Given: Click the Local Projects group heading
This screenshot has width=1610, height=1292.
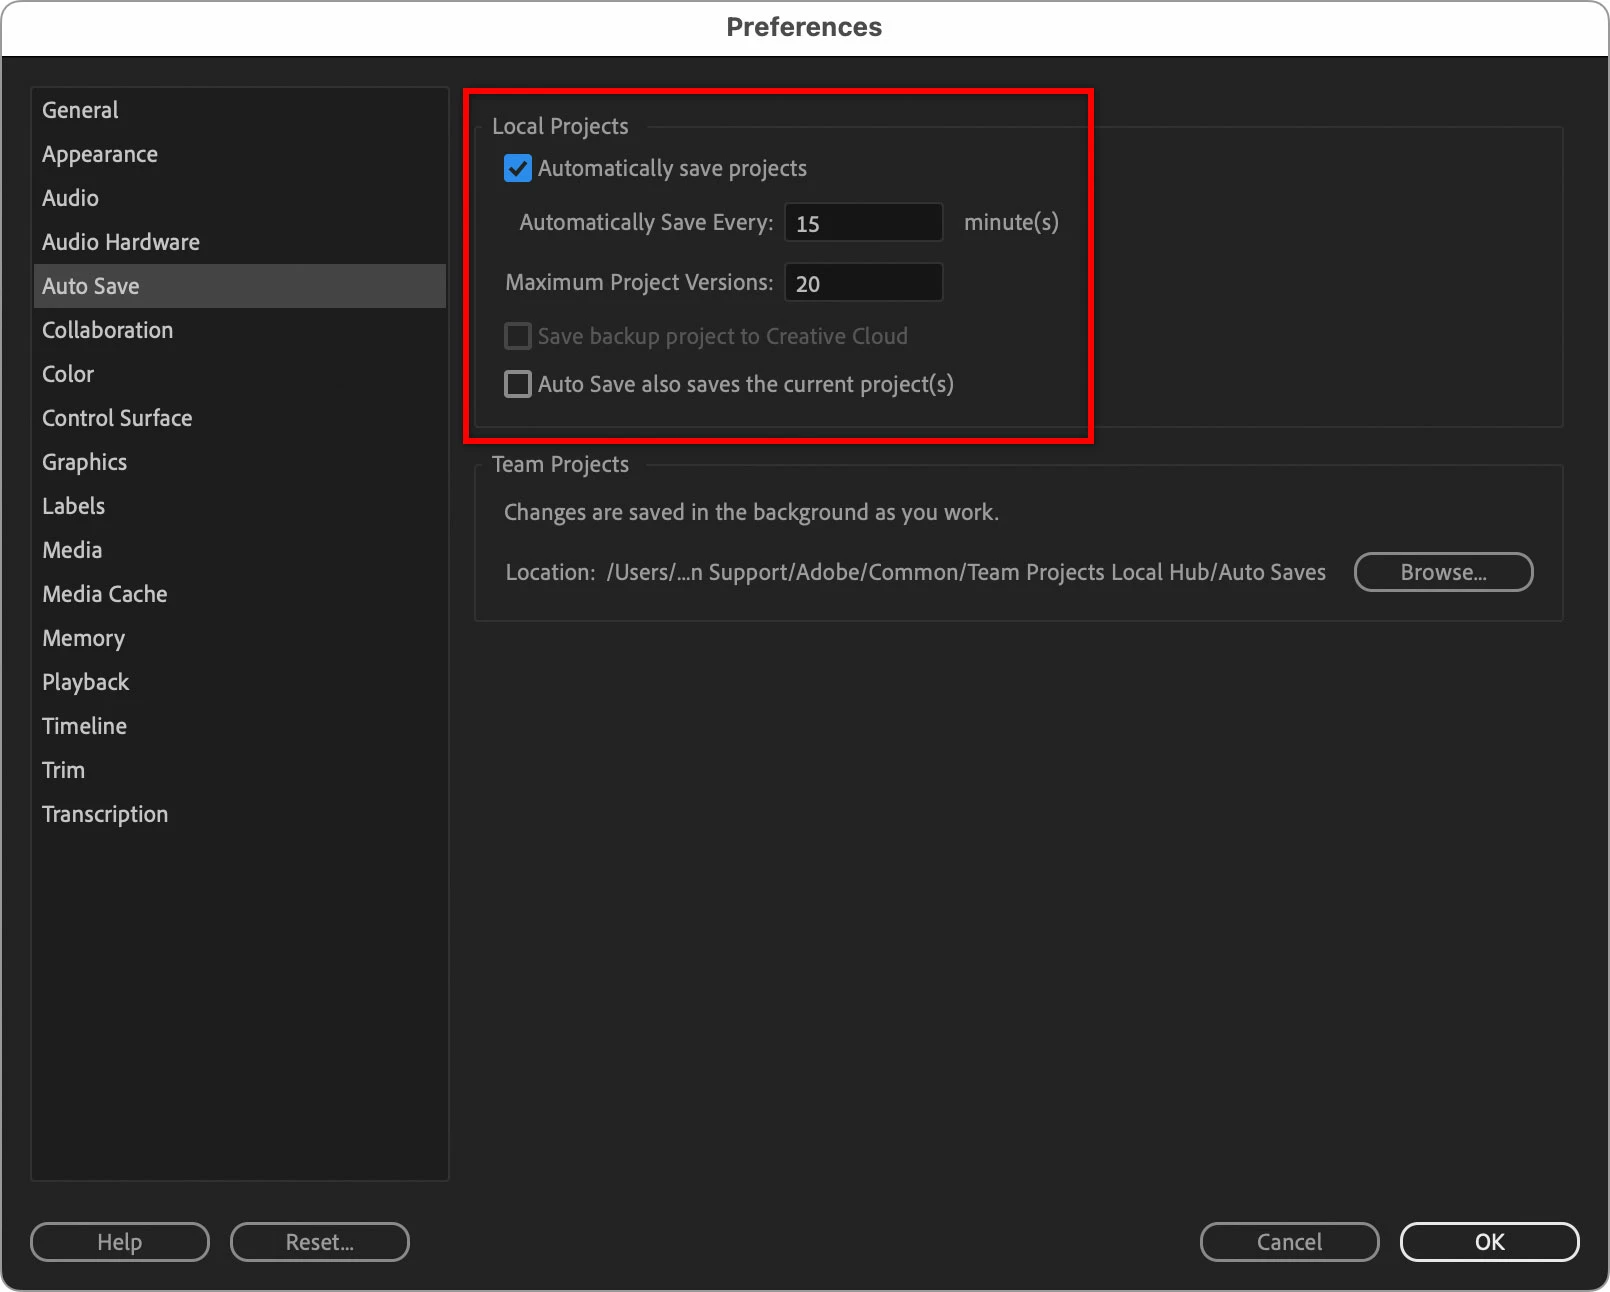Looking at the screenshot, I should tap(560, 126).
